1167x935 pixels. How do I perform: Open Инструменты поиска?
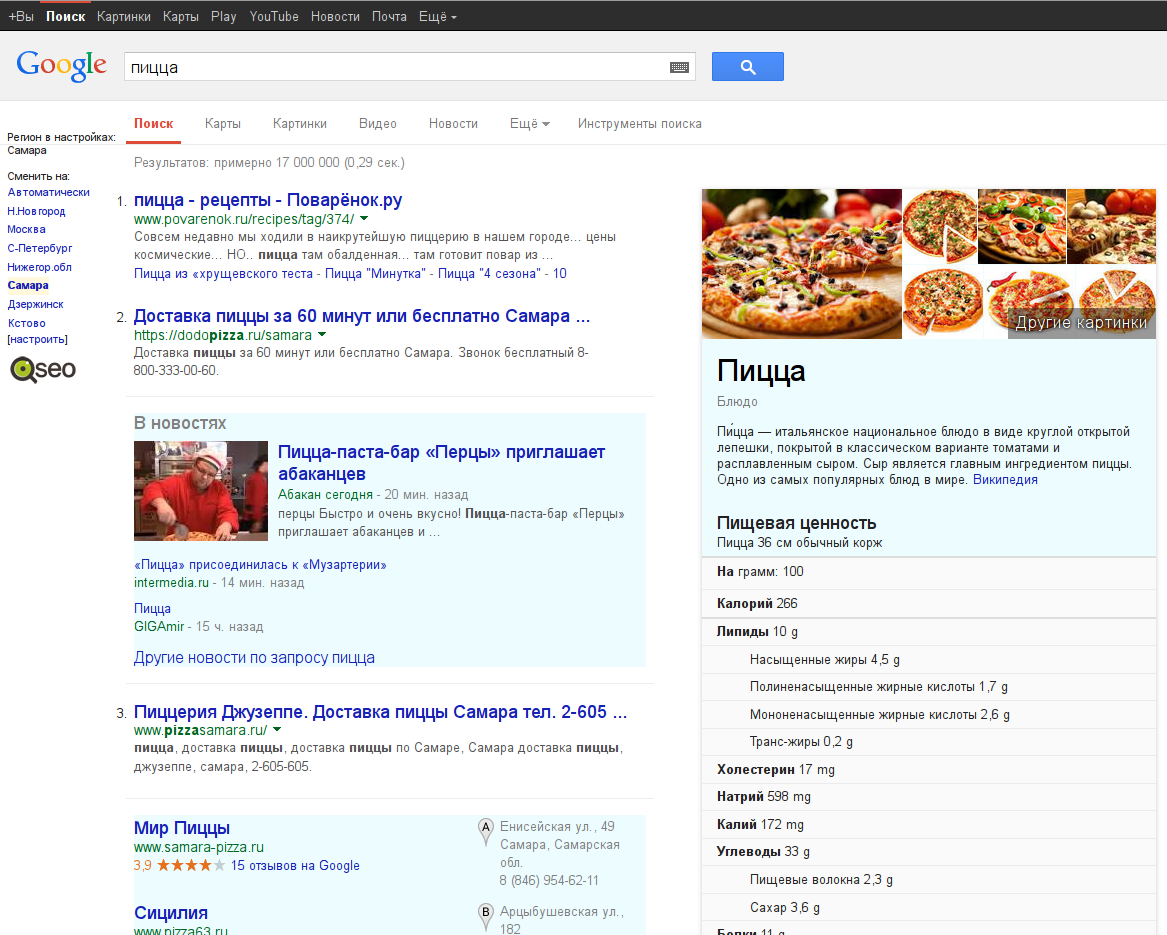coord(639,124)
